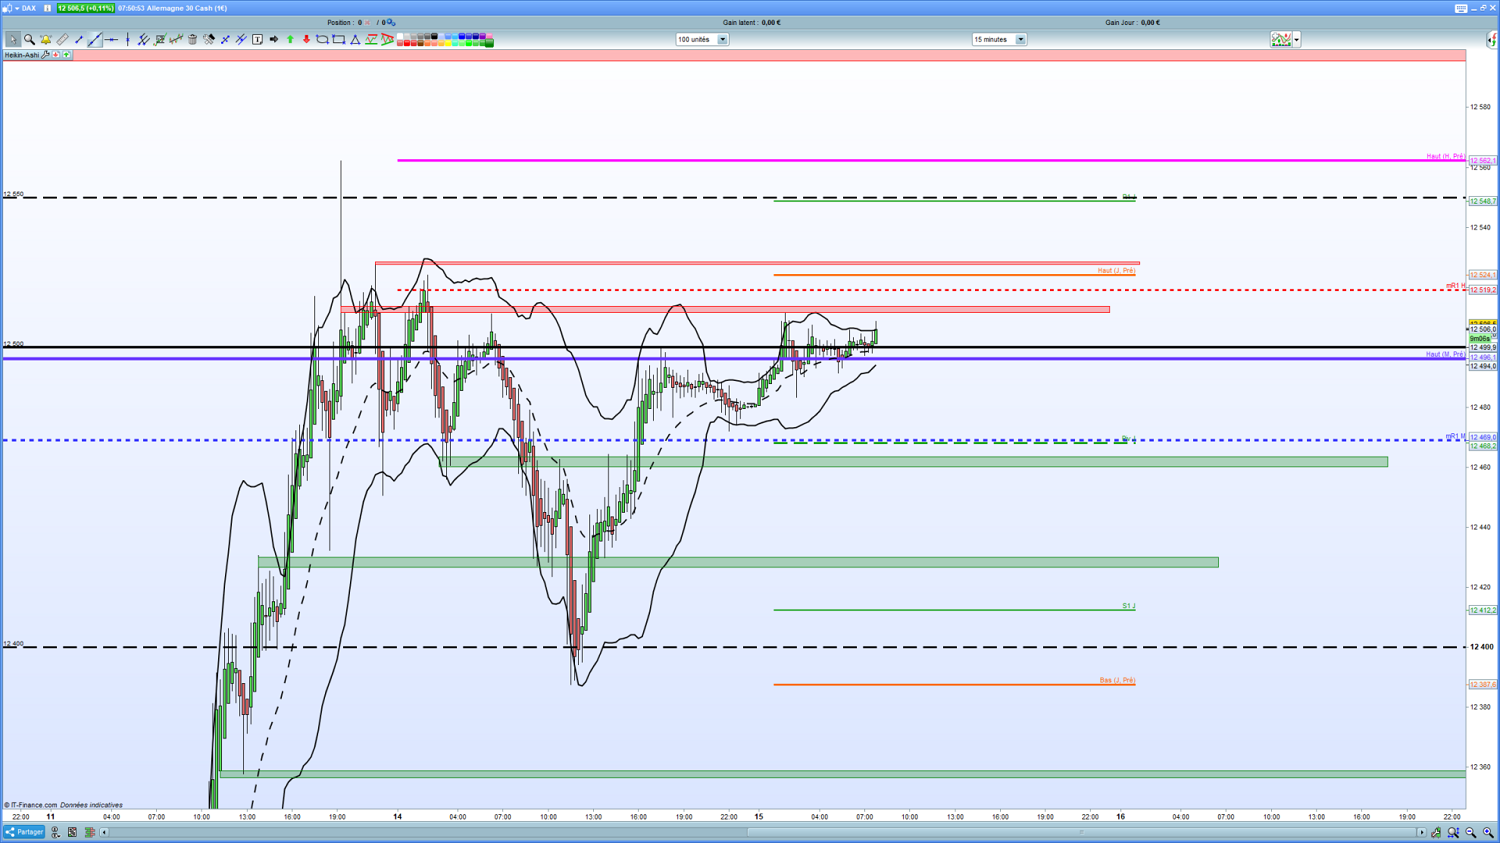Click the Gain Jour value 0,00 €

[x=1150, y=22]
